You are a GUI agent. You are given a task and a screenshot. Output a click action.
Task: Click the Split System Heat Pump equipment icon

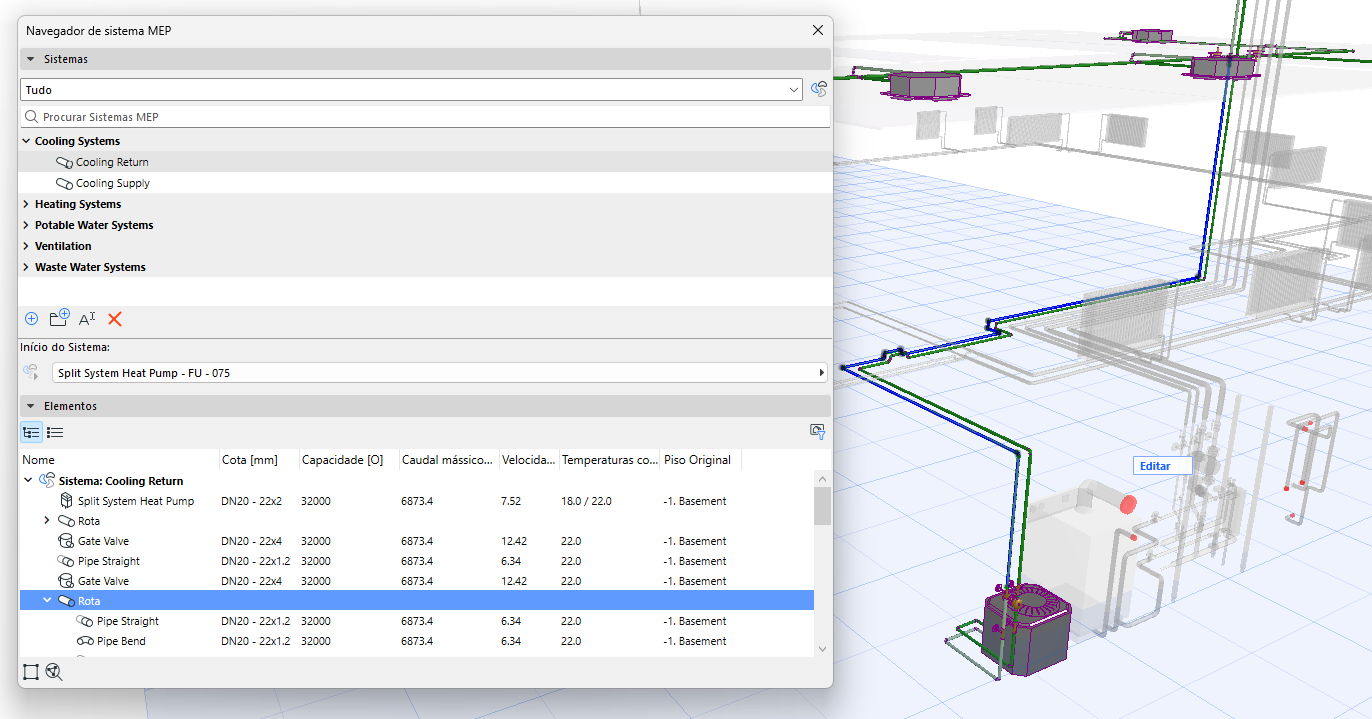(67, 501)
